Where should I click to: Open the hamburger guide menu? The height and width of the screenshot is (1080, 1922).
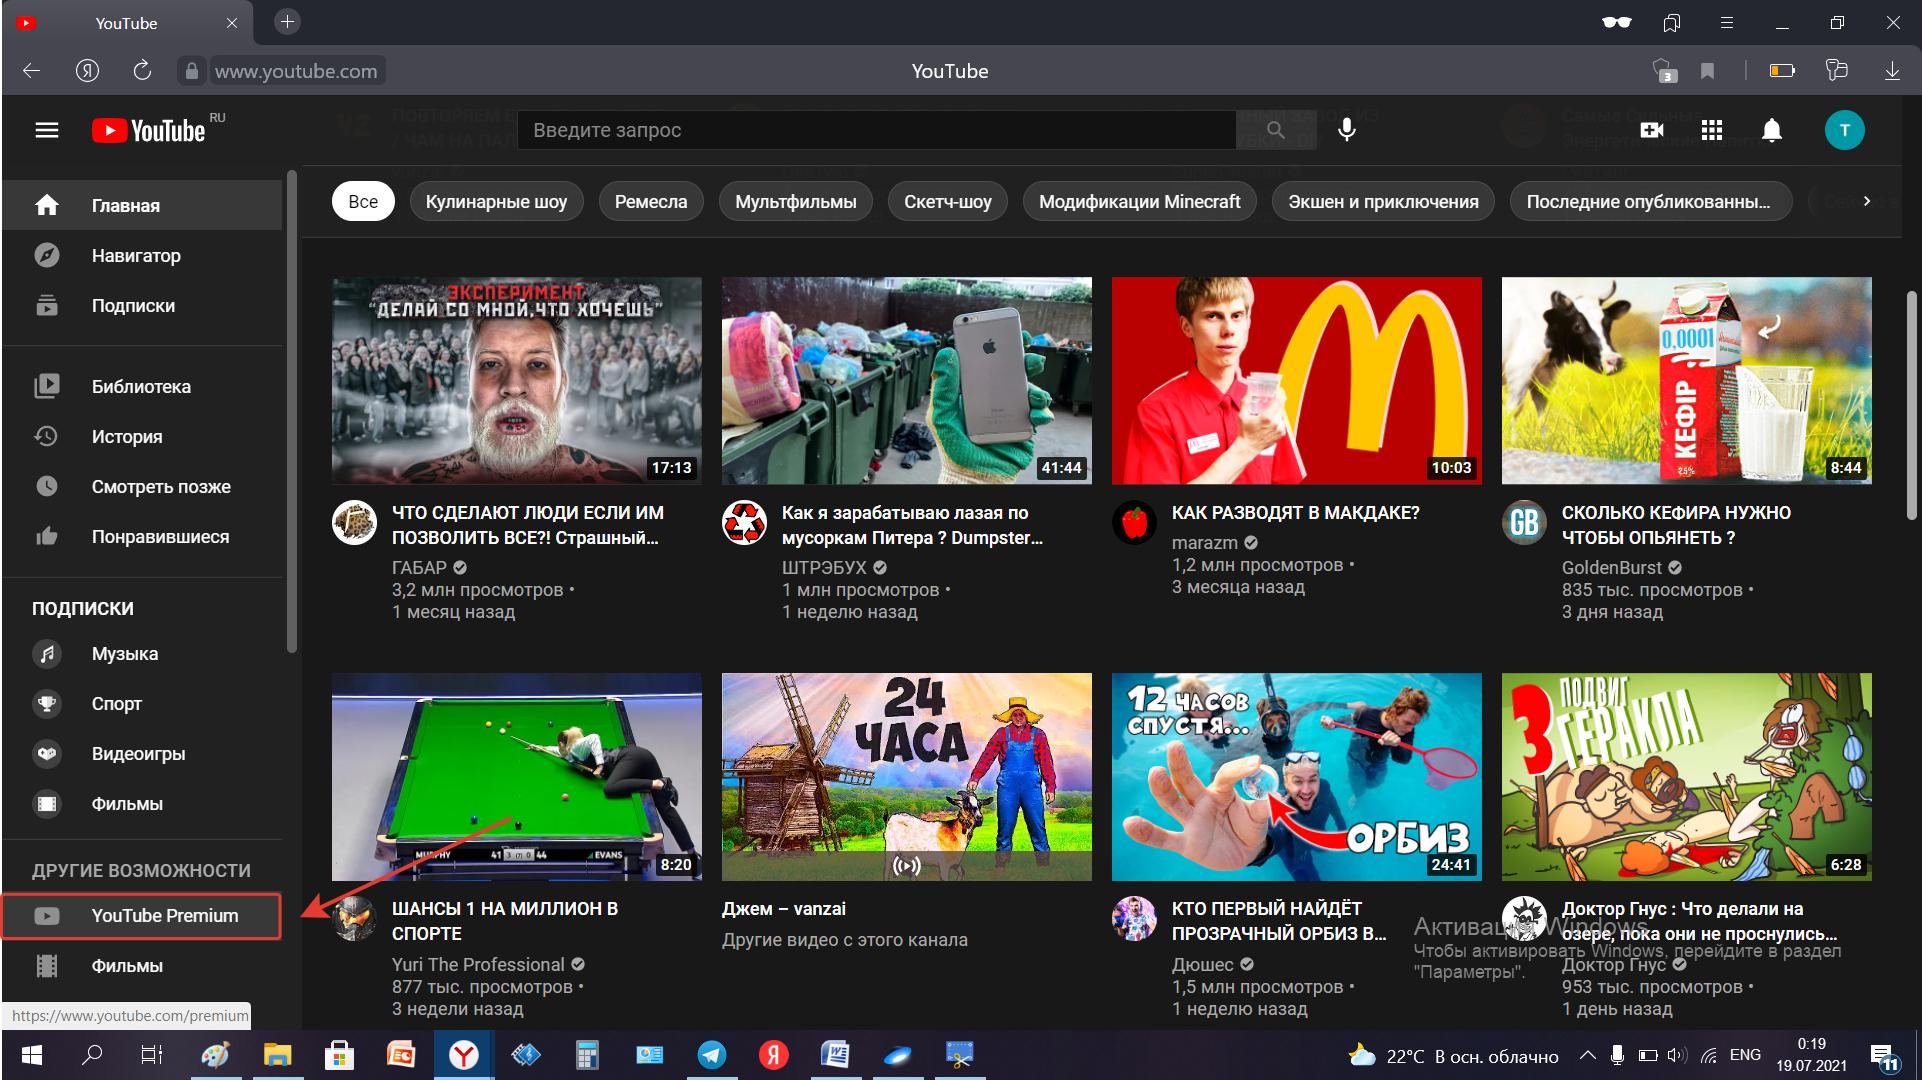pos(47,130)
